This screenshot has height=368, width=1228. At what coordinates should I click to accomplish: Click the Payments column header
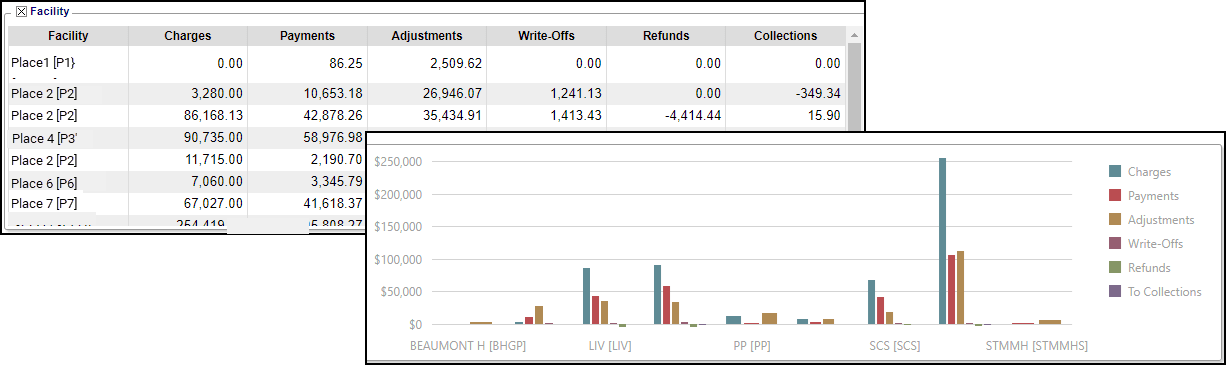click(307, 36)
